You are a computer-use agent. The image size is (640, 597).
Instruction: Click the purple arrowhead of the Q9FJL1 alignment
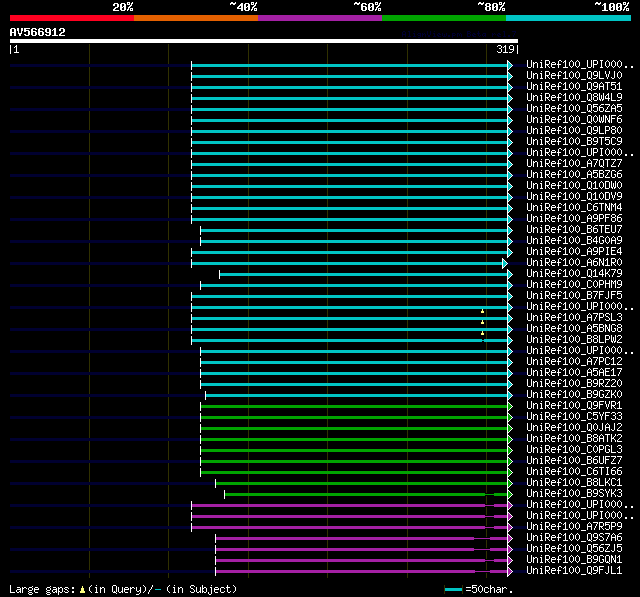[x=510, y=570]
